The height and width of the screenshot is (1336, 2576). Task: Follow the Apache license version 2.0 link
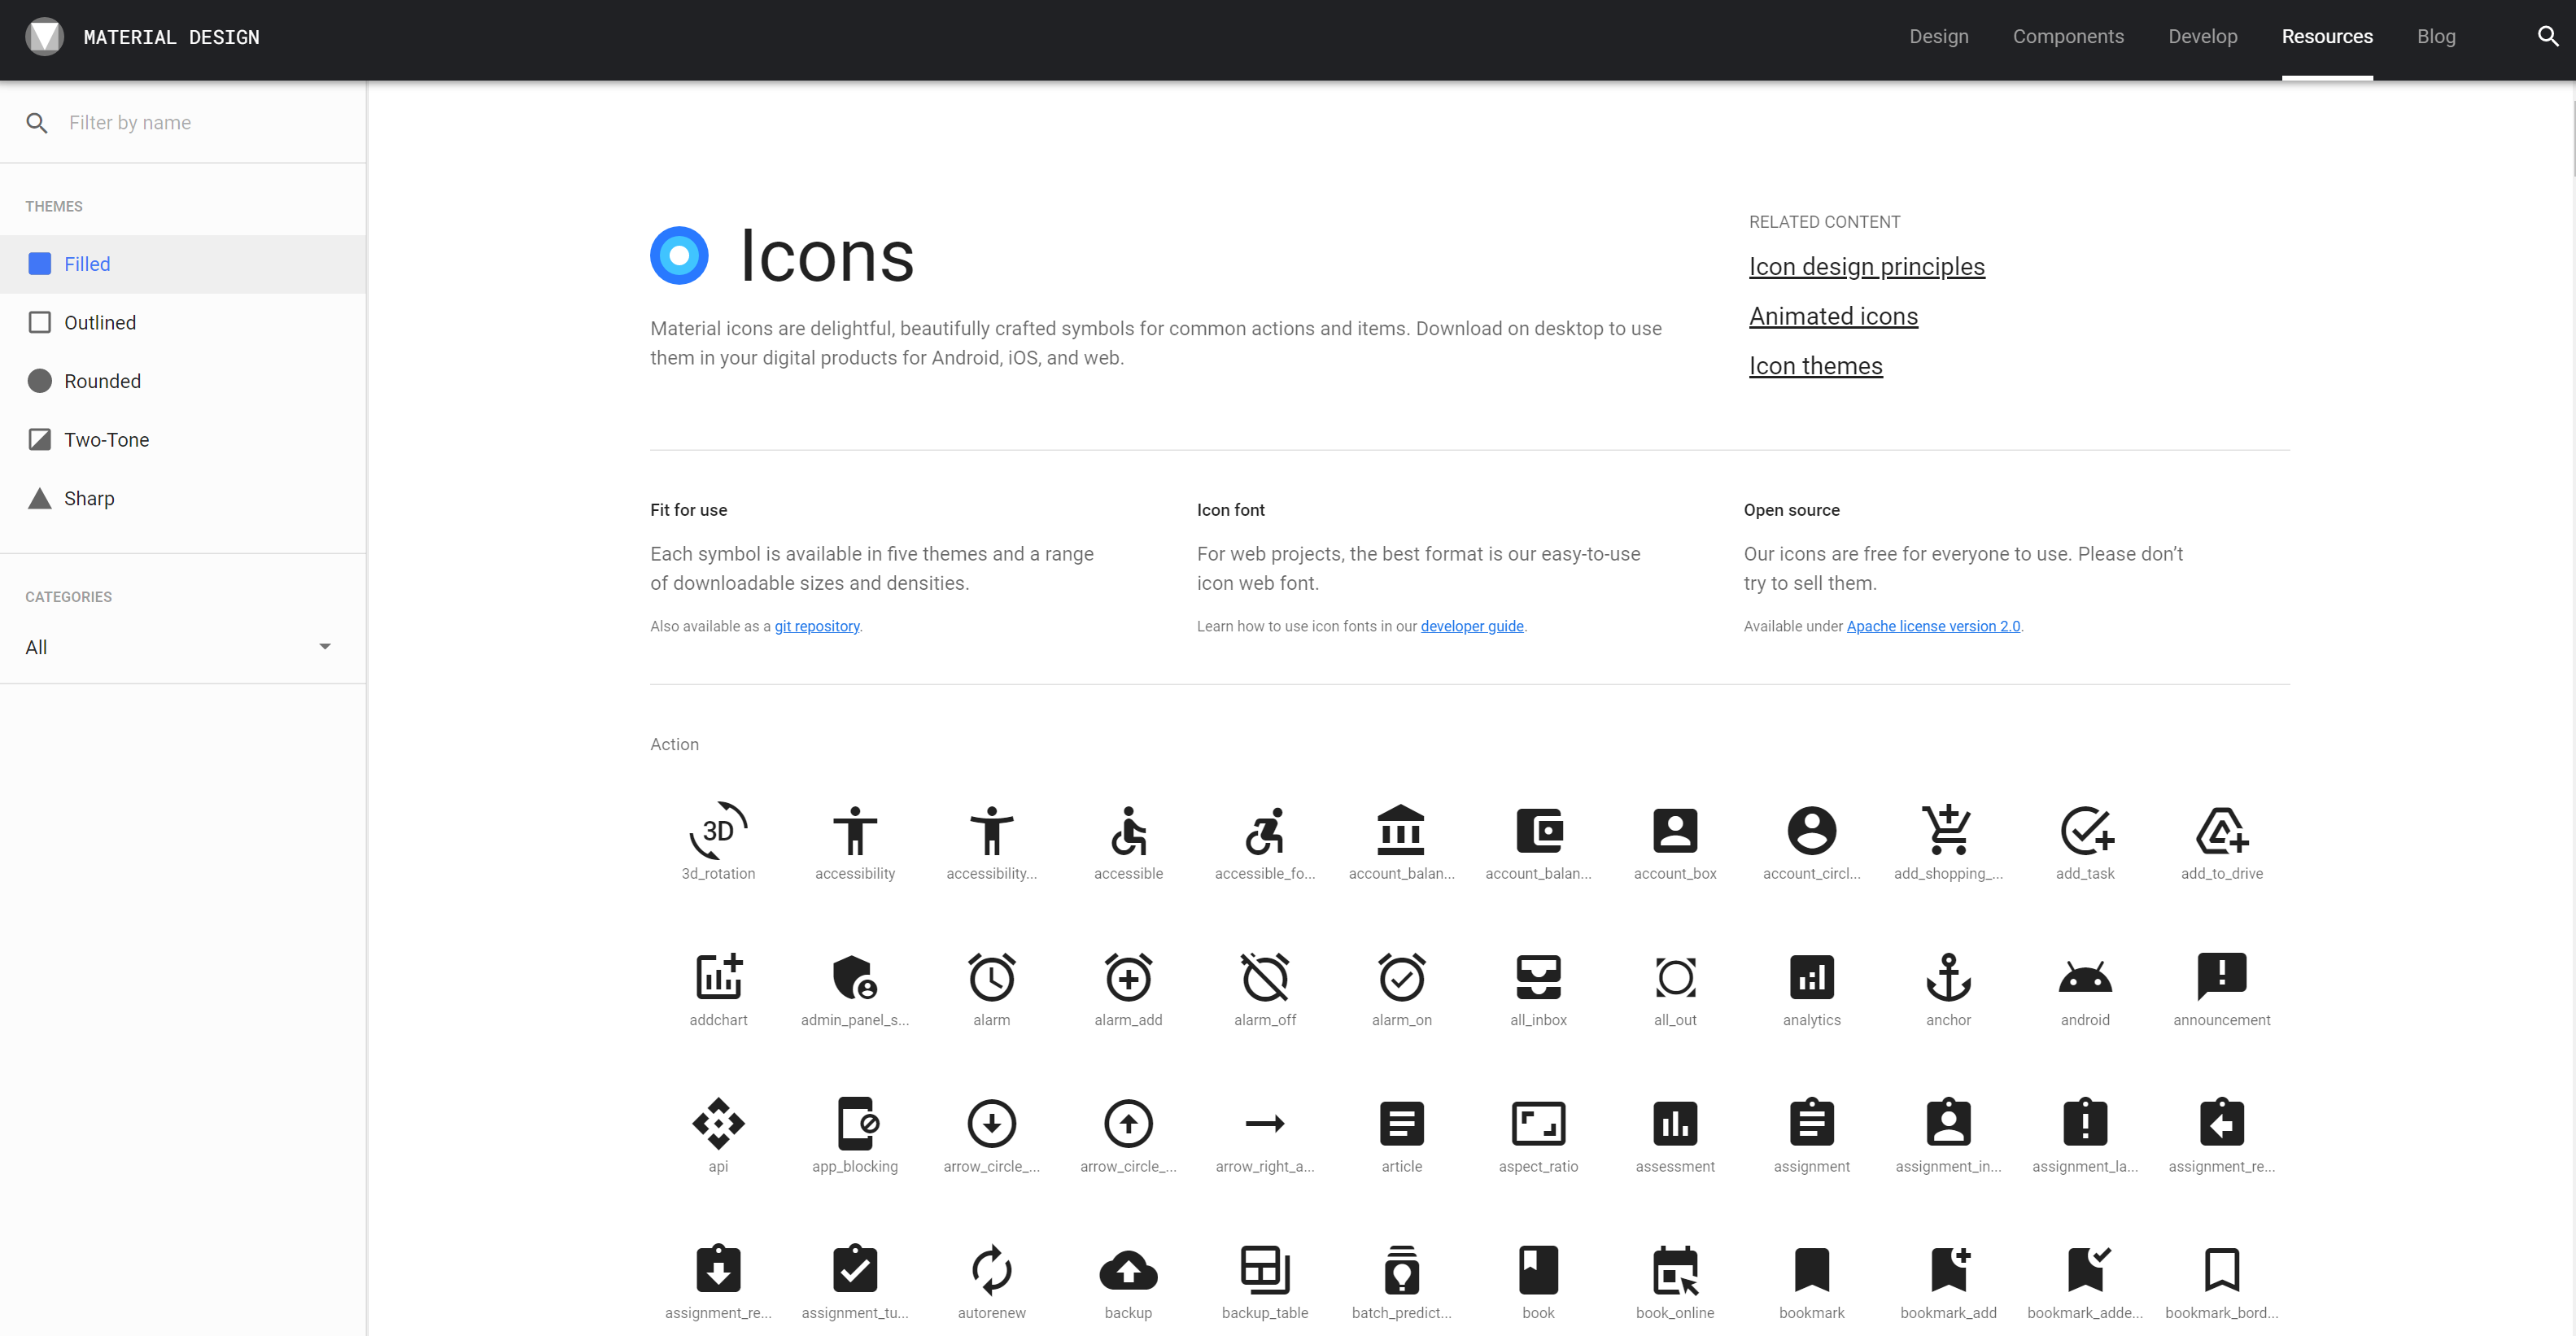[1932, 626]
